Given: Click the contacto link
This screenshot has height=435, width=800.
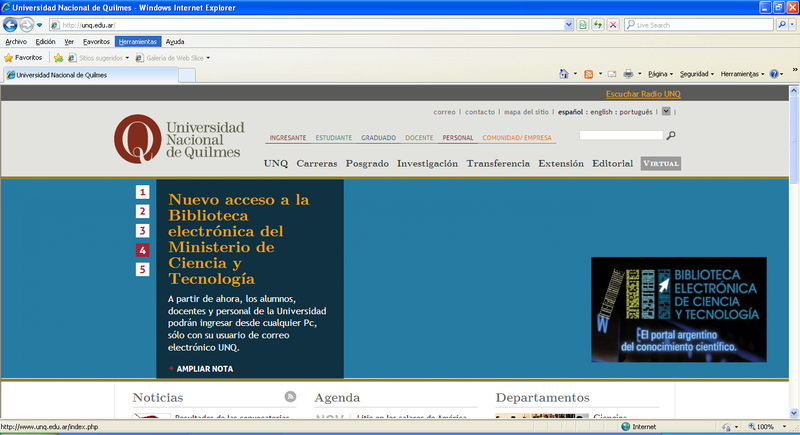Looking at the screenshot, I should 480,112.
